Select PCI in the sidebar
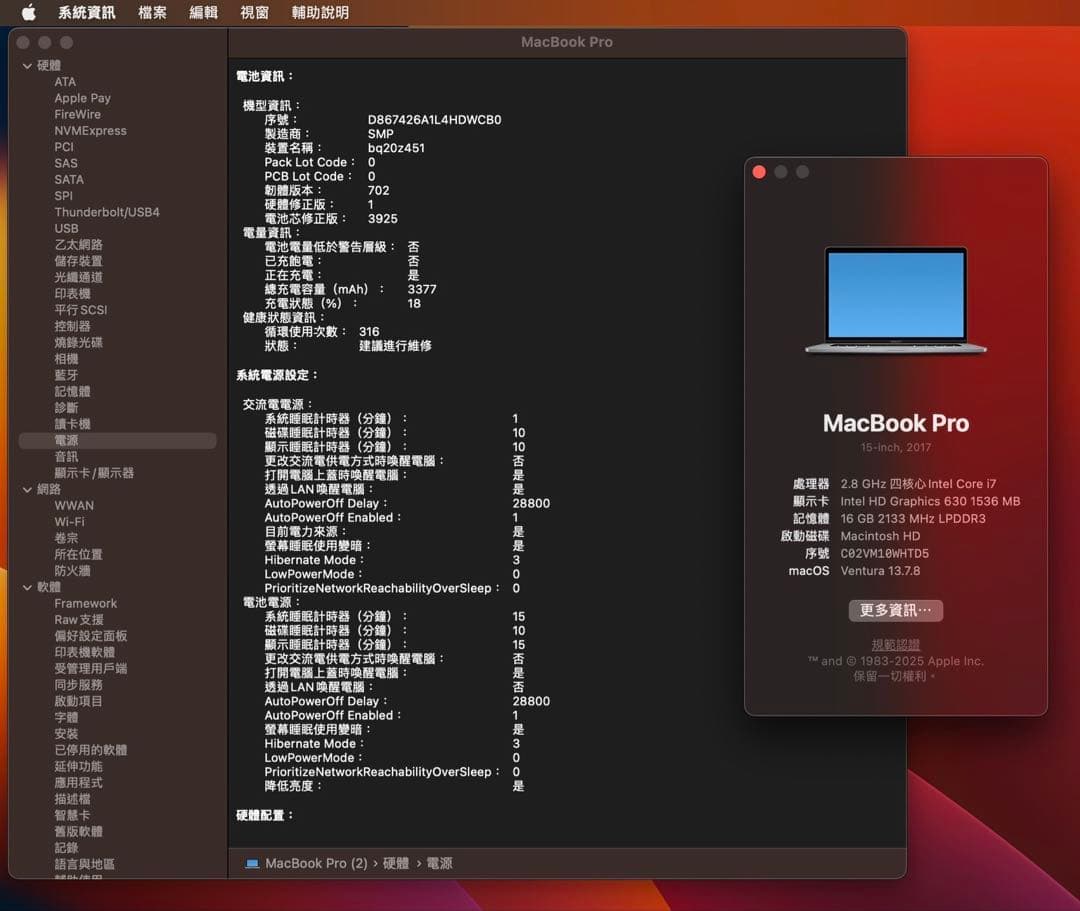 tap(63, 147)
